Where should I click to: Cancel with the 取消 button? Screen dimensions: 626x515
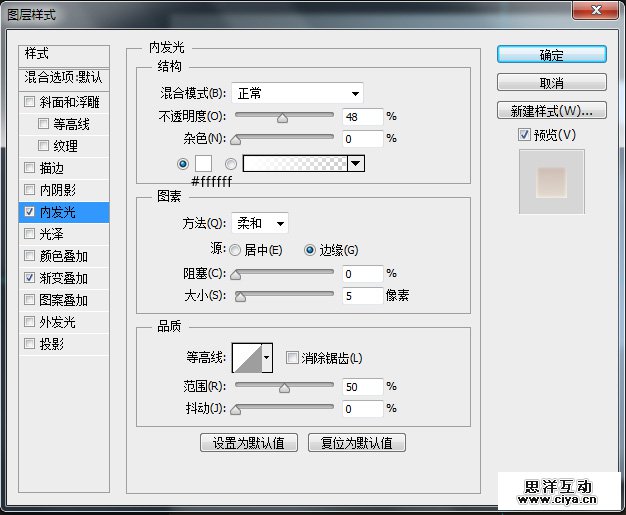click(552, 83)
